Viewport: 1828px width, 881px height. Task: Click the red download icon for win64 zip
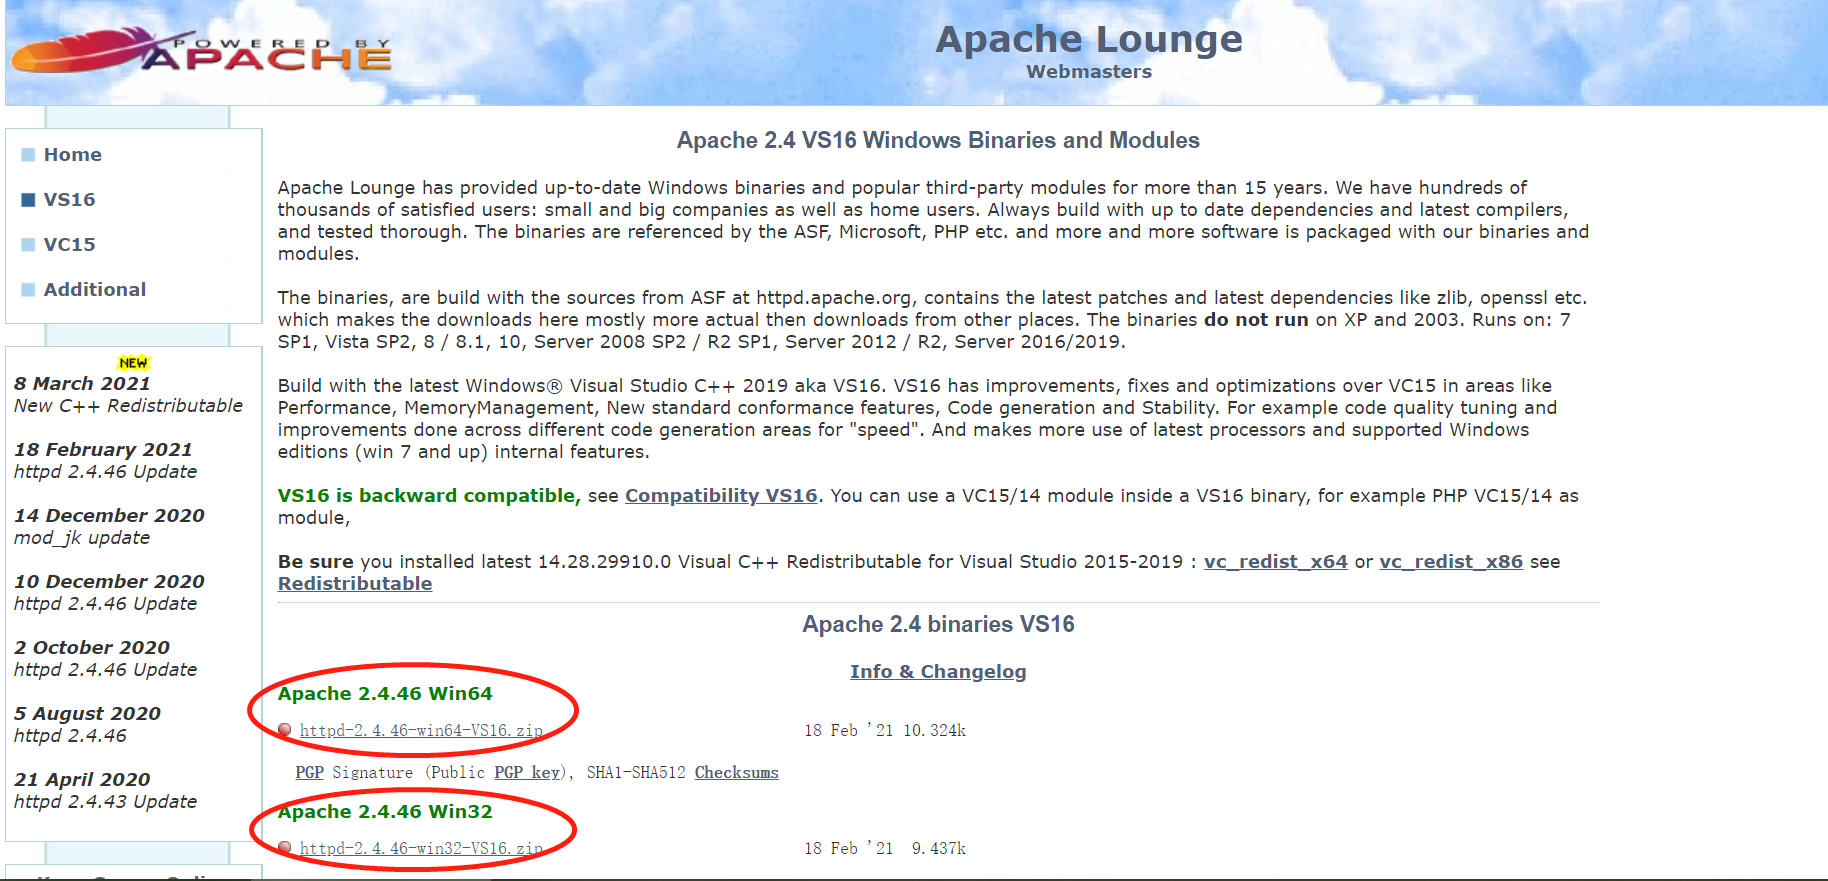pos(285,730)
